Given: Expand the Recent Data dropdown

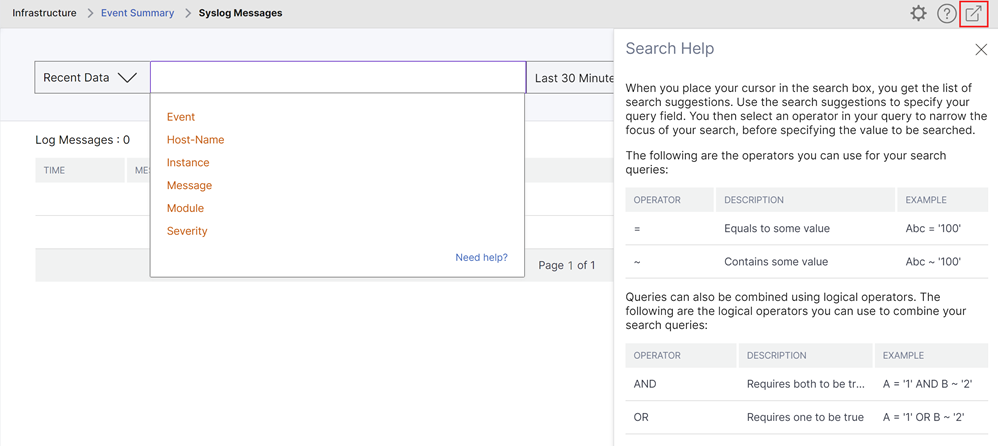Looking at the screenshot, I should tap(92, 78).
